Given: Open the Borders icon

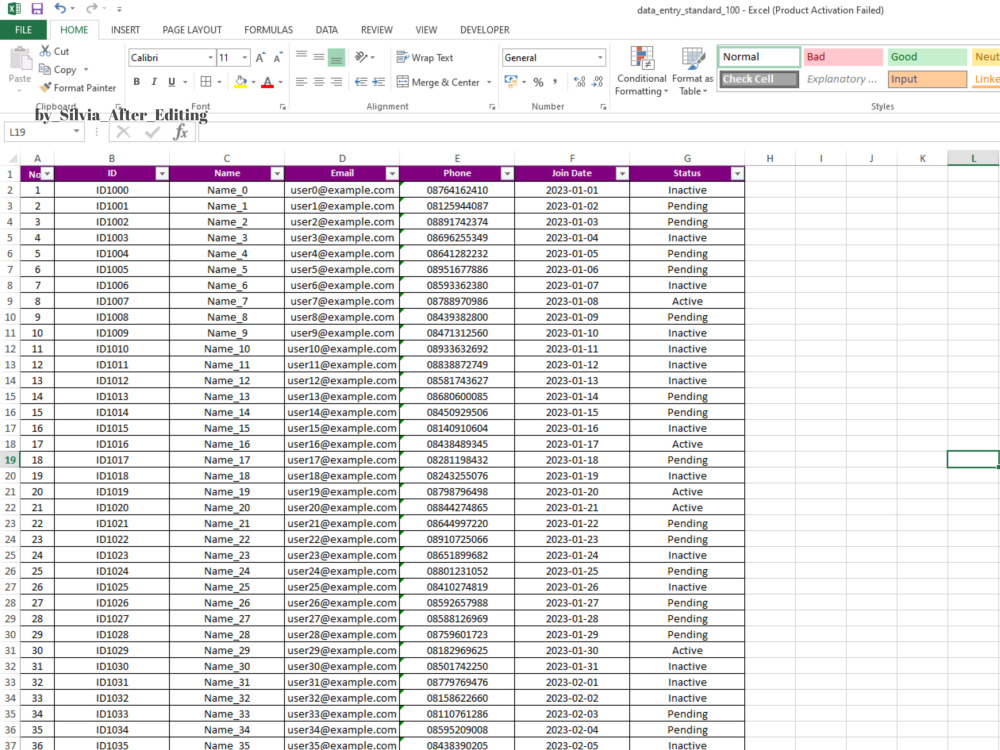Looking at the screenshot, I should click(206, 82).
